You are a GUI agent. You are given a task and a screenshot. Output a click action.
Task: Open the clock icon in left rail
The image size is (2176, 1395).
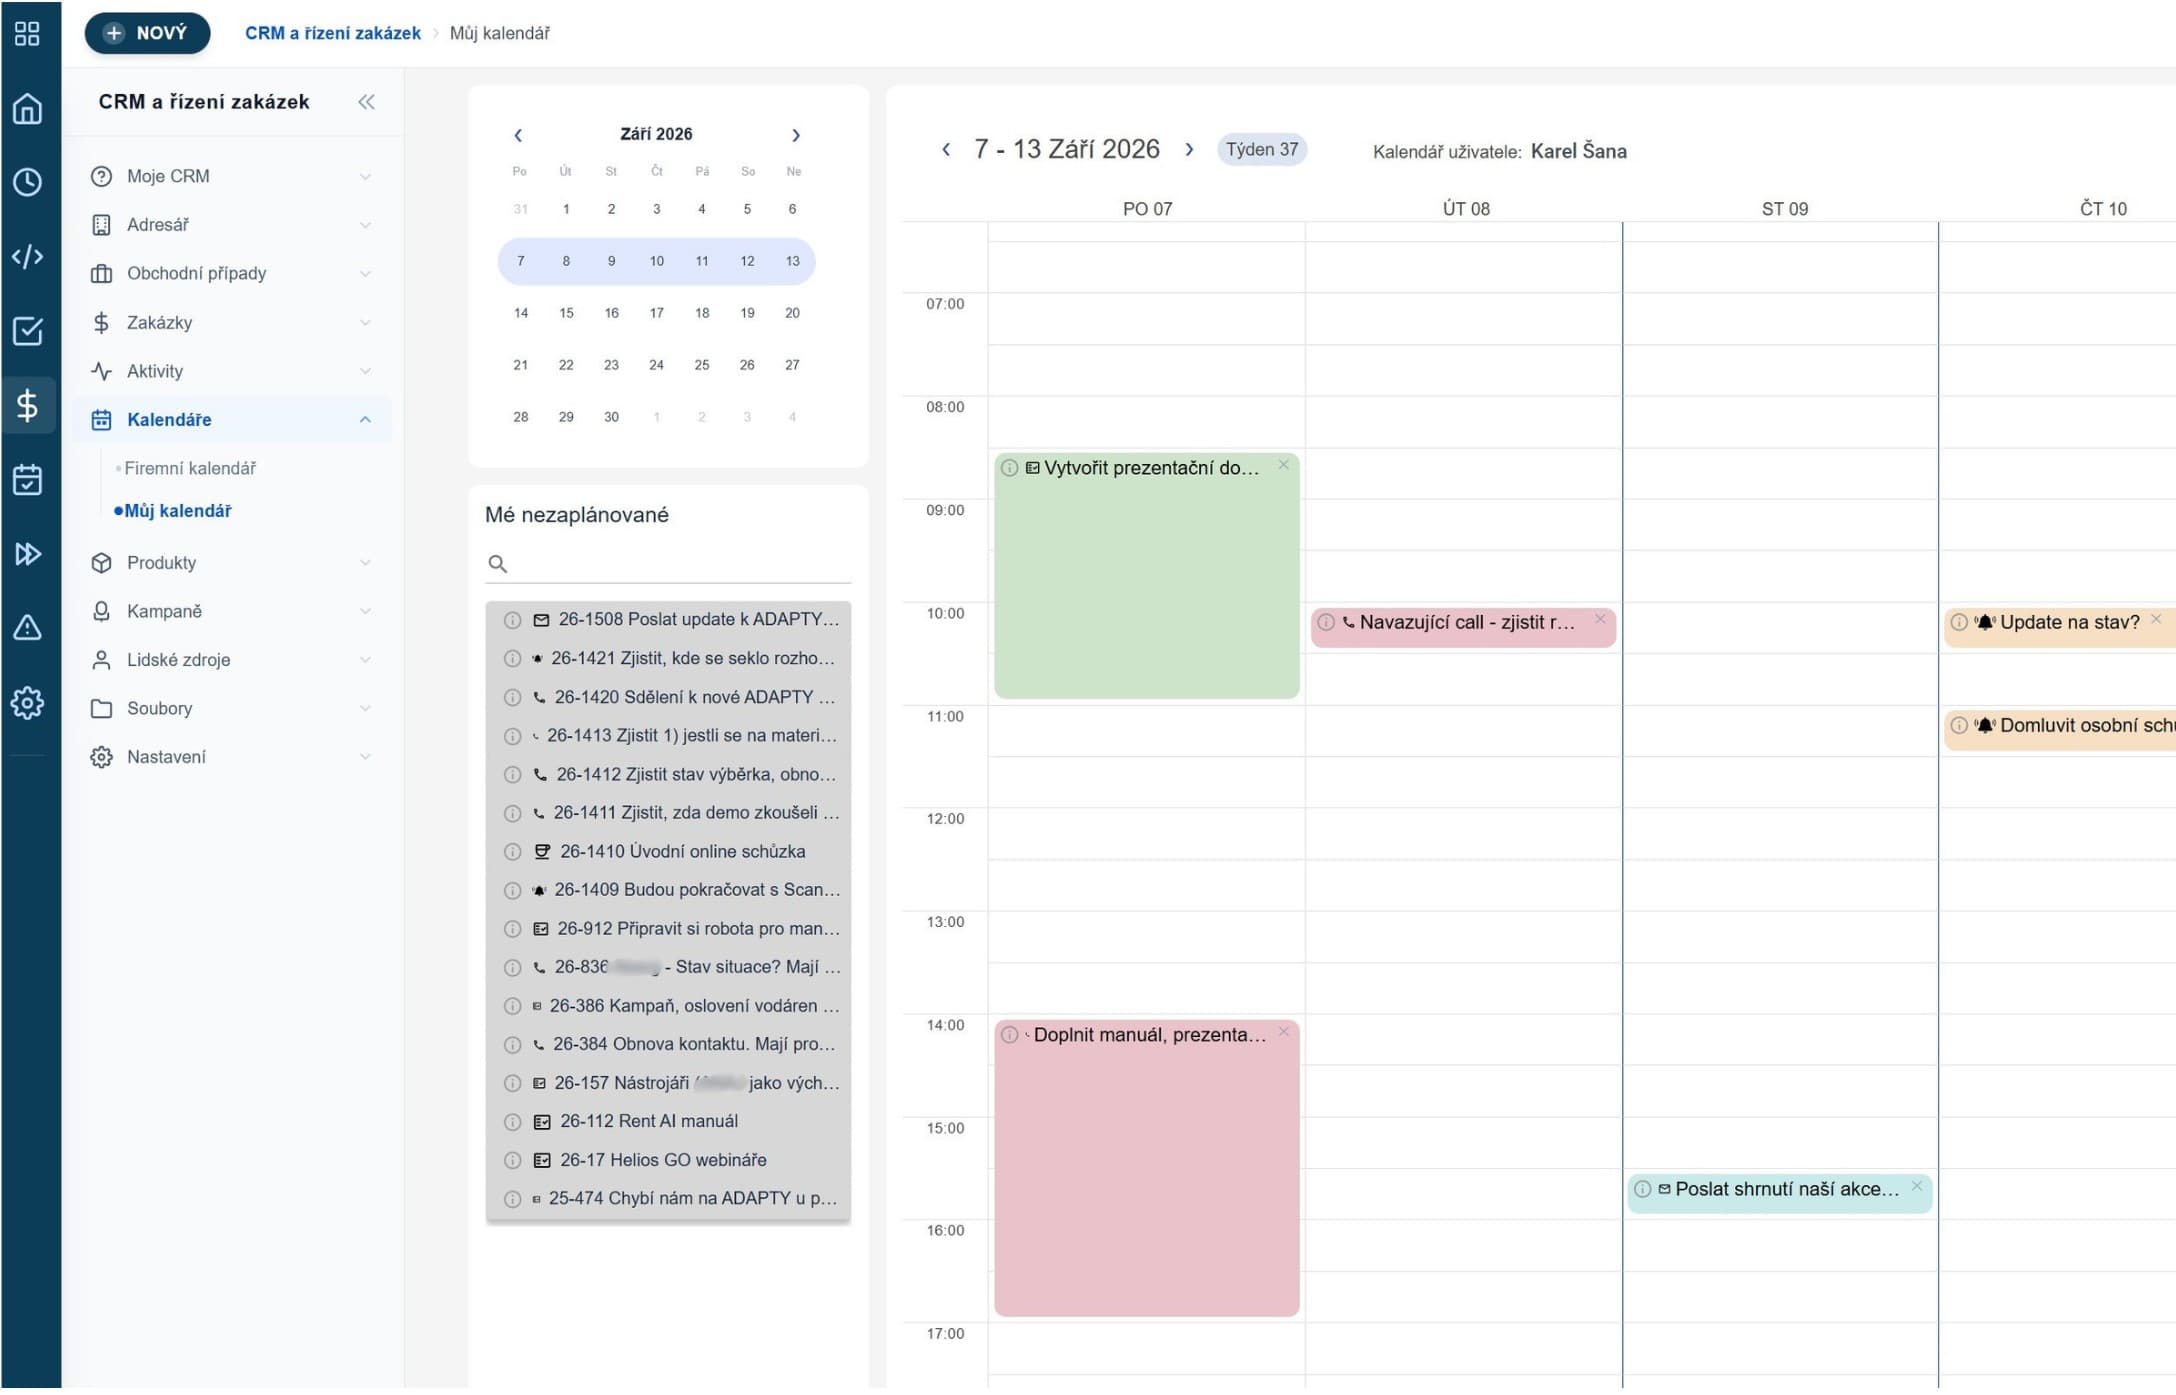coord(27,182)
